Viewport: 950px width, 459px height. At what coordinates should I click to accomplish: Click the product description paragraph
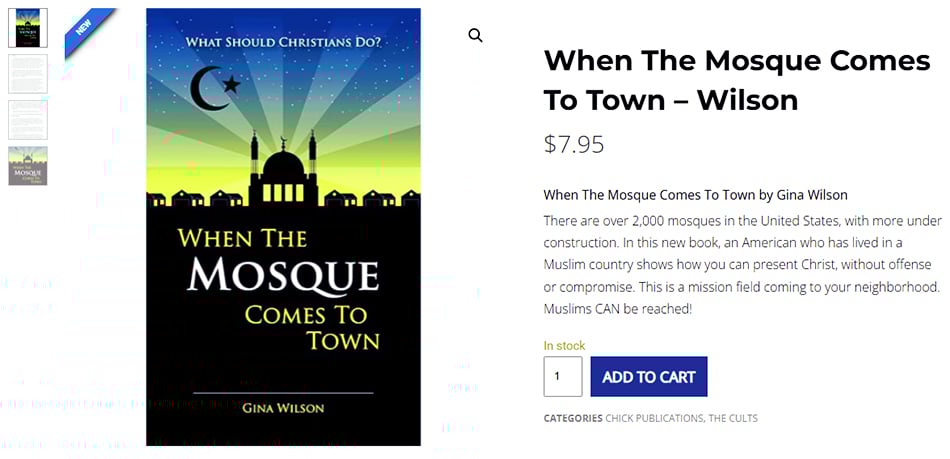742,264
